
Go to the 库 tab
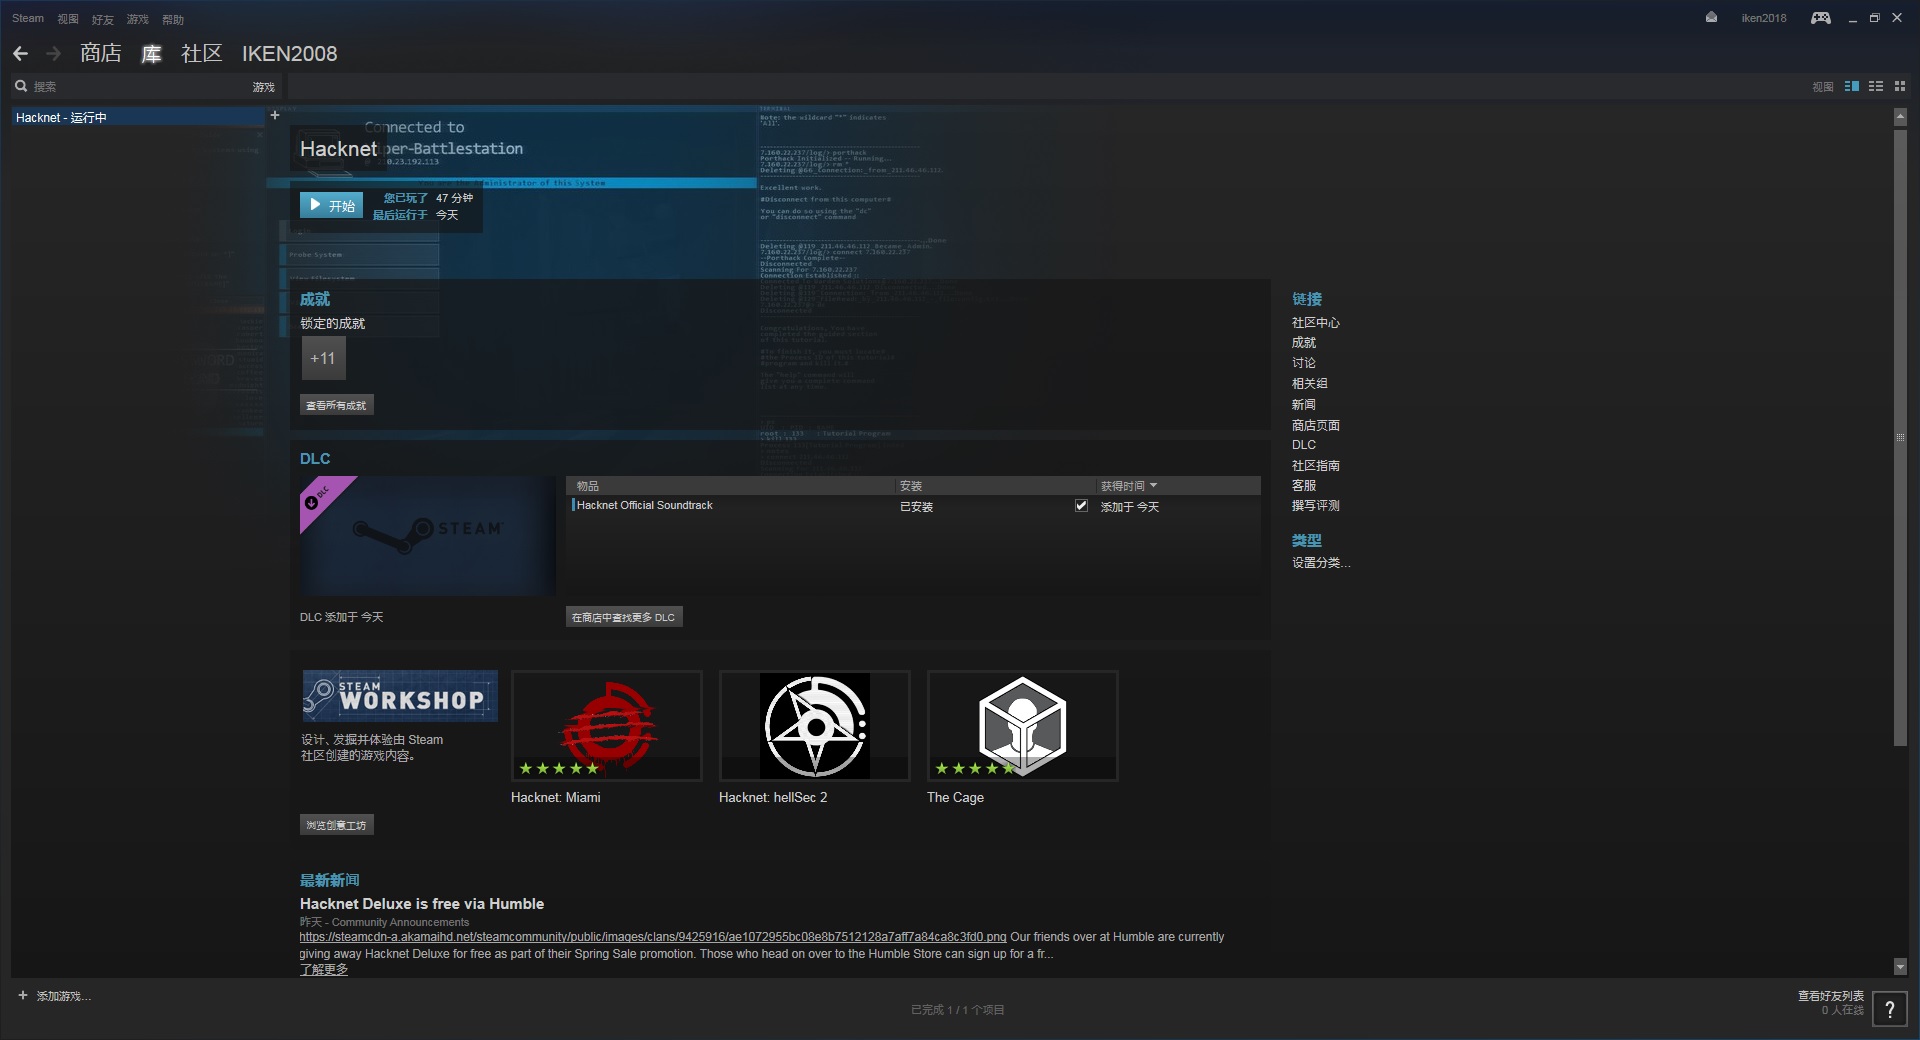[151, 53]
